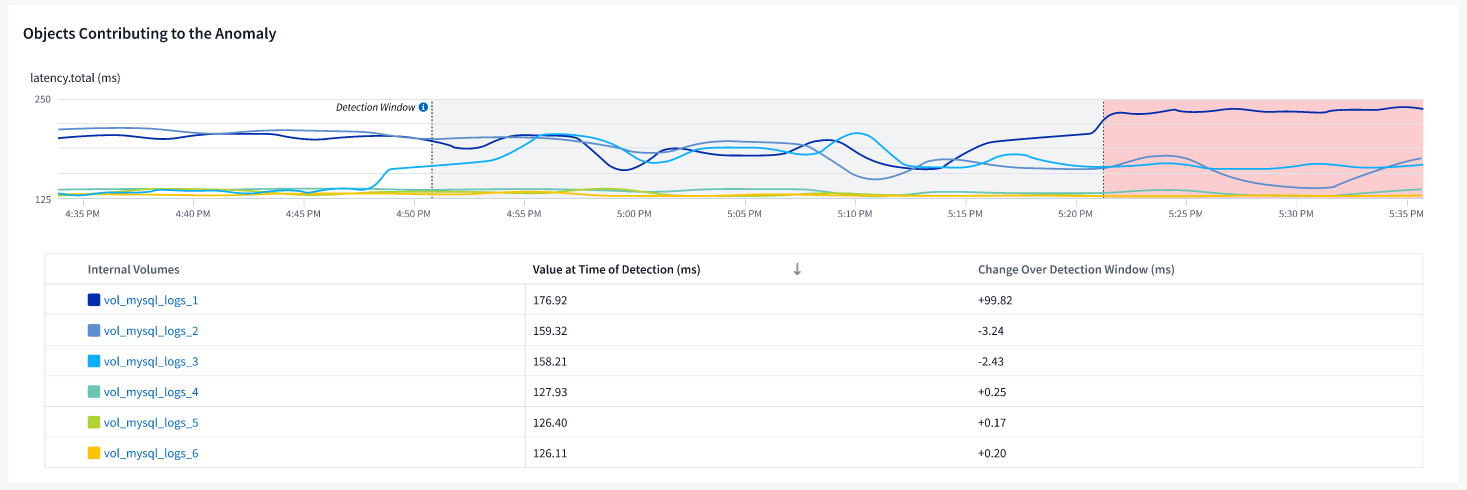Click vol_mysql_logs_1 dark blue color swatch

point(94,300)
